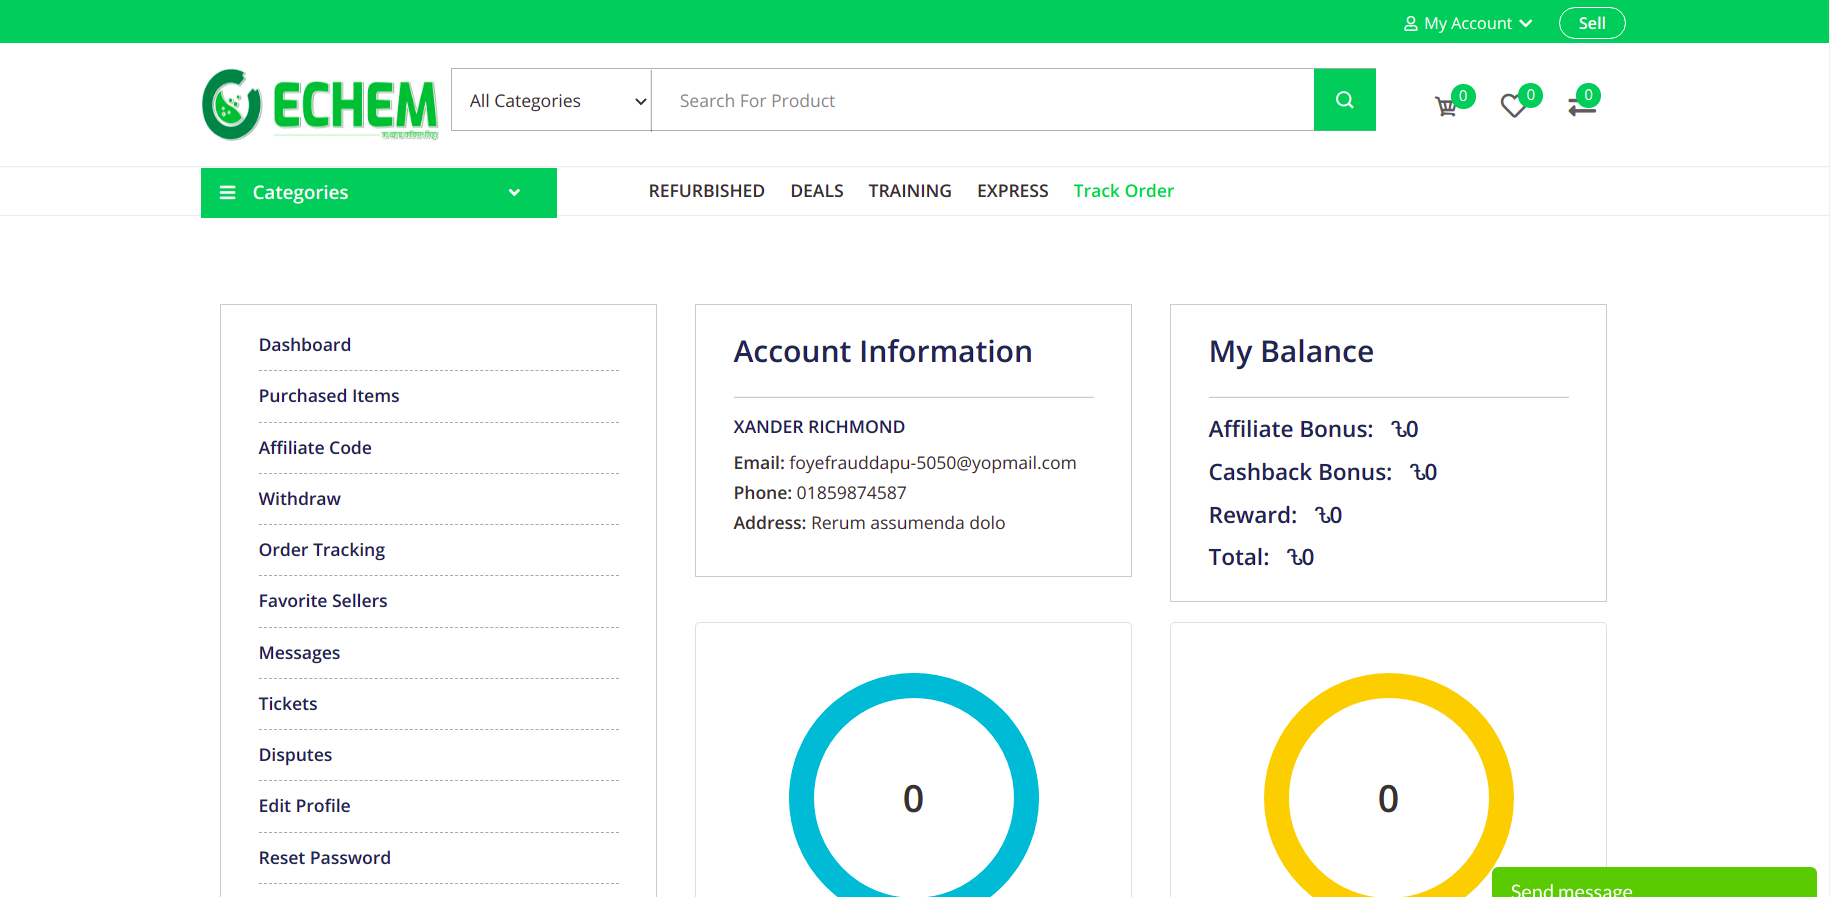Image resolution: width=1830 pixels, height=897 pixels.
Task: Open Purchased Items in sidebar
Action: click(329, 396)
